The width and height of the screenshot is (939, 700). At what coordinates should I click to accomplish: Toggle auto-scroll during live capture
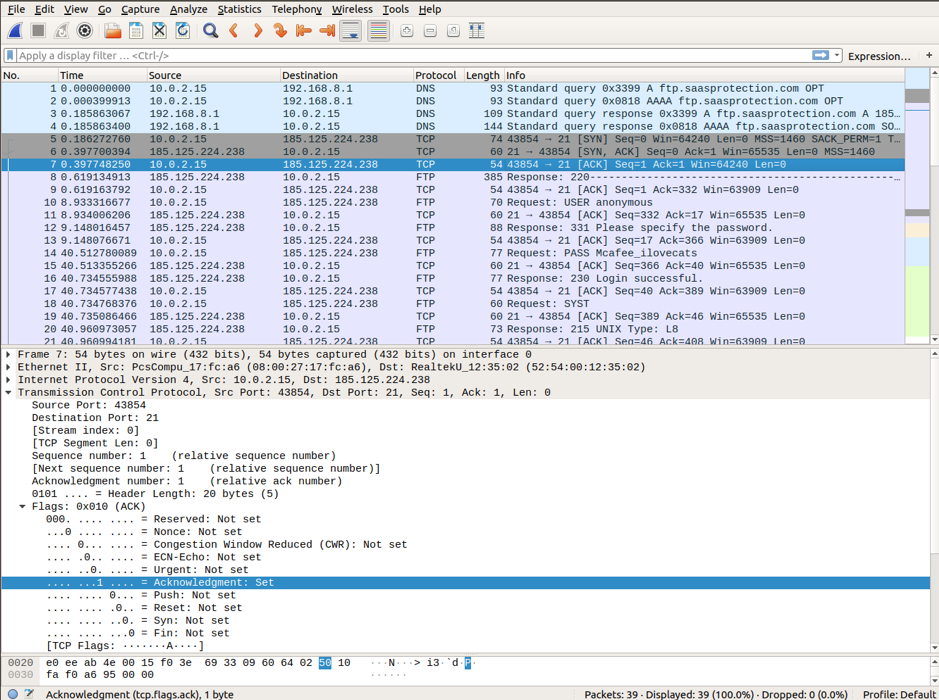click(351, 31)
